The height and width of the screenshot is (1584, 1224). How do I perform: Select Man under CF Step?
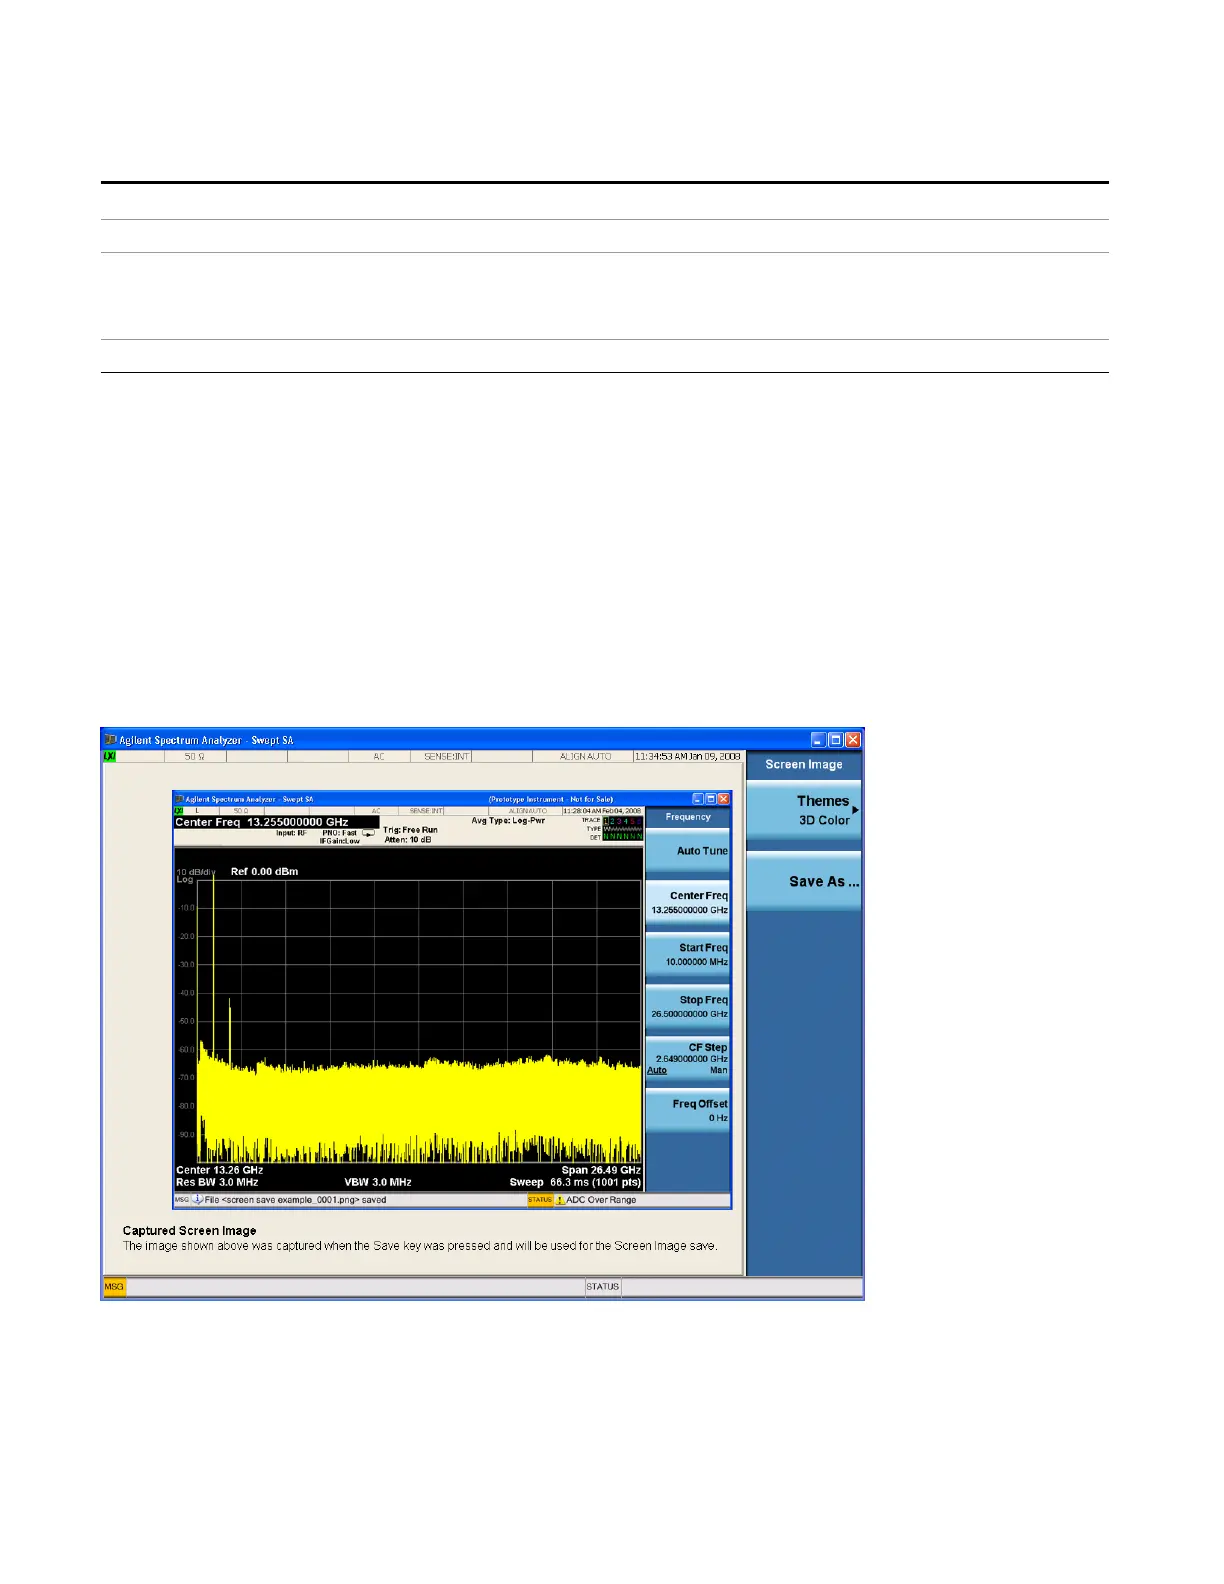point(718,1070)
